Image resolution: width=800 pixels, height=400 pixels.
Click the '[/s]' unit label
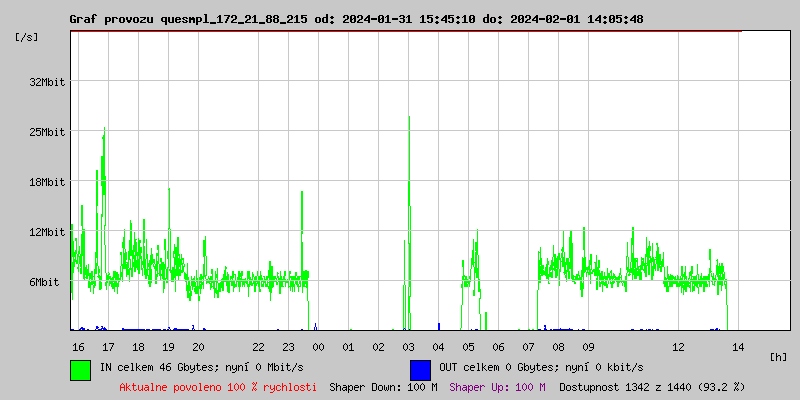(27, 37)
